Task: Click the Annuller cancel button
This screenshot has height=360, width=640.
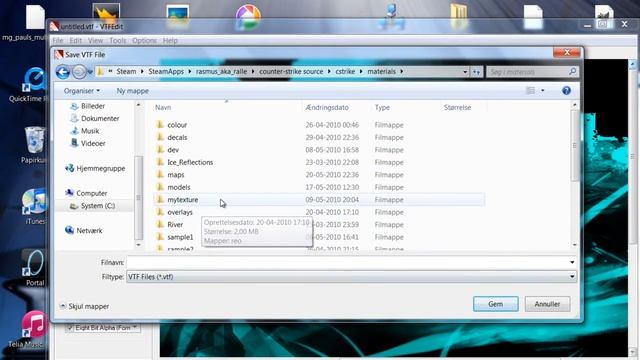Action: [547, 304]
